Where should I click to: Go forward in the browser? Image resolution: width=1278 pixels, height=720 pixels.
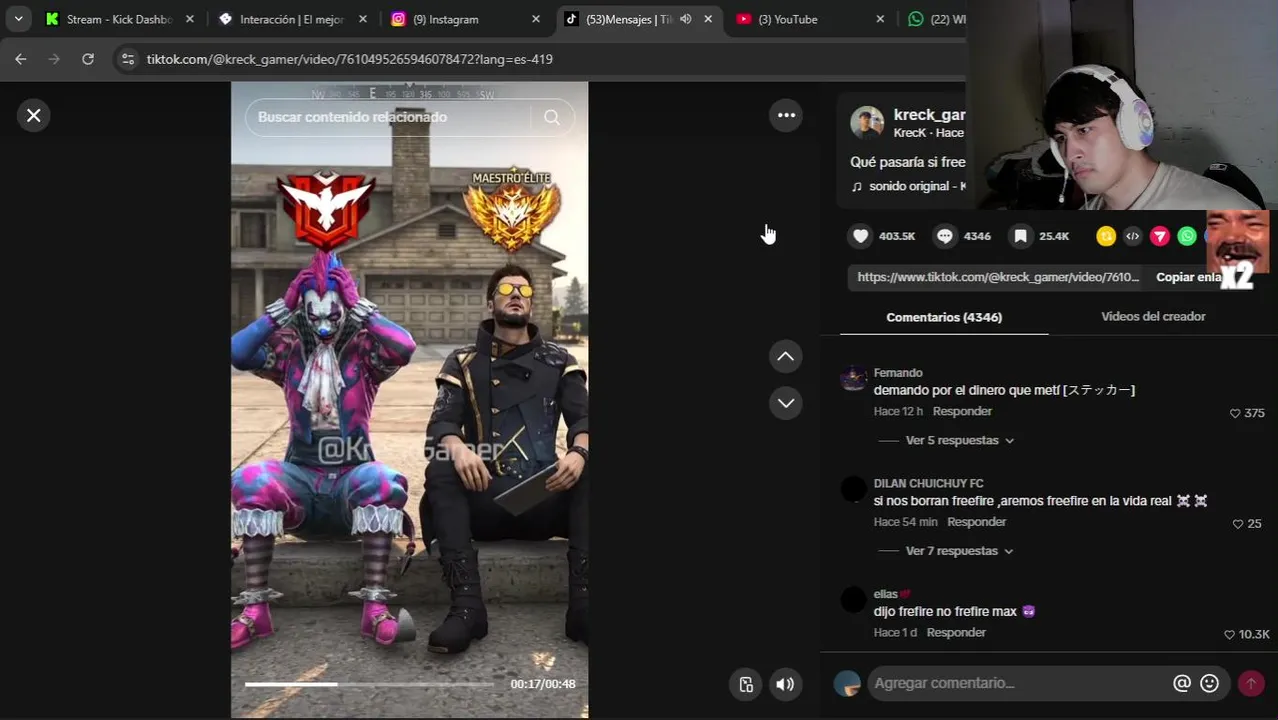click(54, 59)
